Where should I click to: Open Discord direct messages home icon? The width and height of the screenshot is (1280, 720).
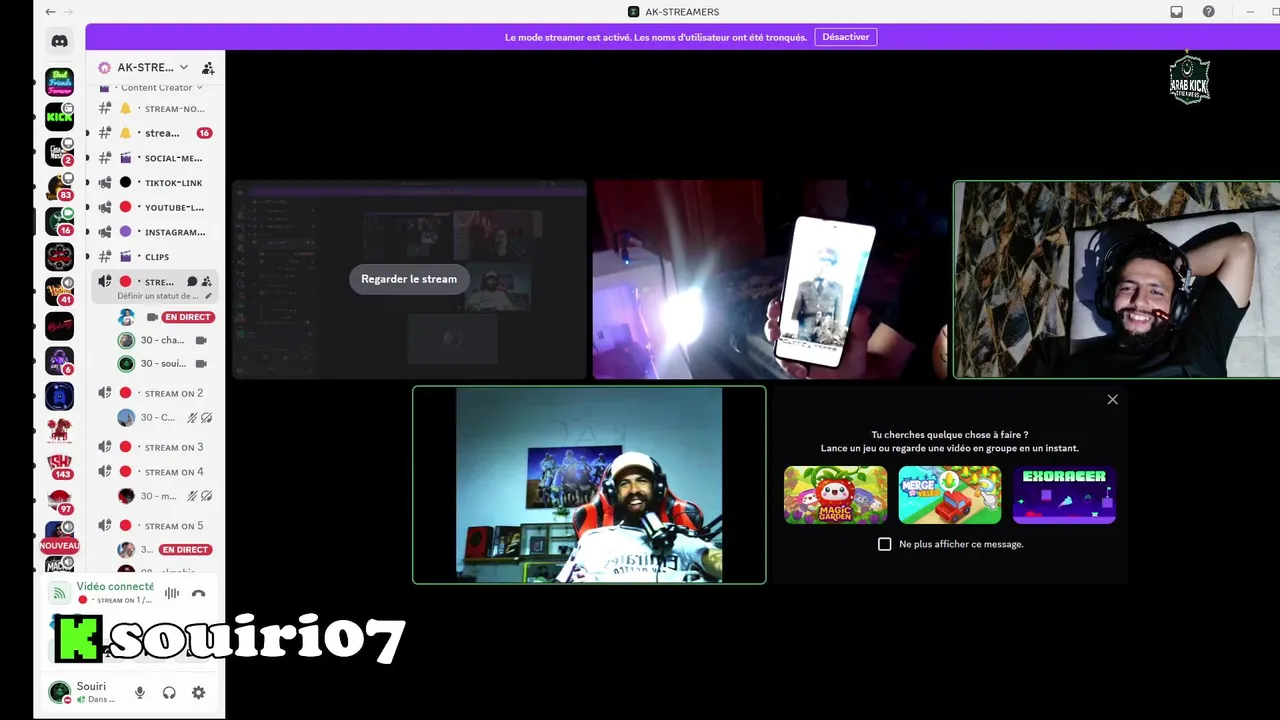coord(59,41)
